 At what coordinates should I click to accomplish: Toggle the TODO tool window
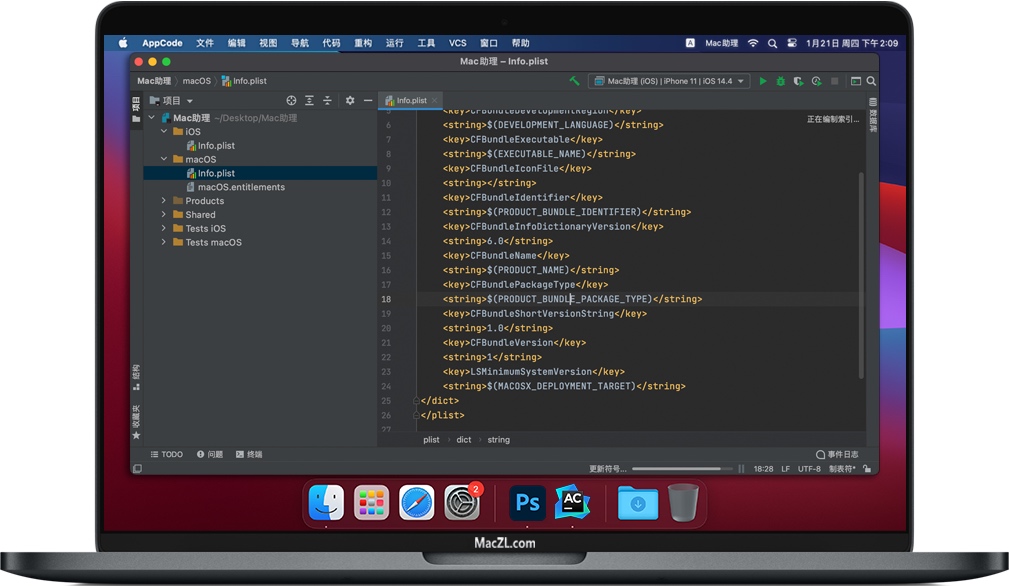(x=166, y=454)
